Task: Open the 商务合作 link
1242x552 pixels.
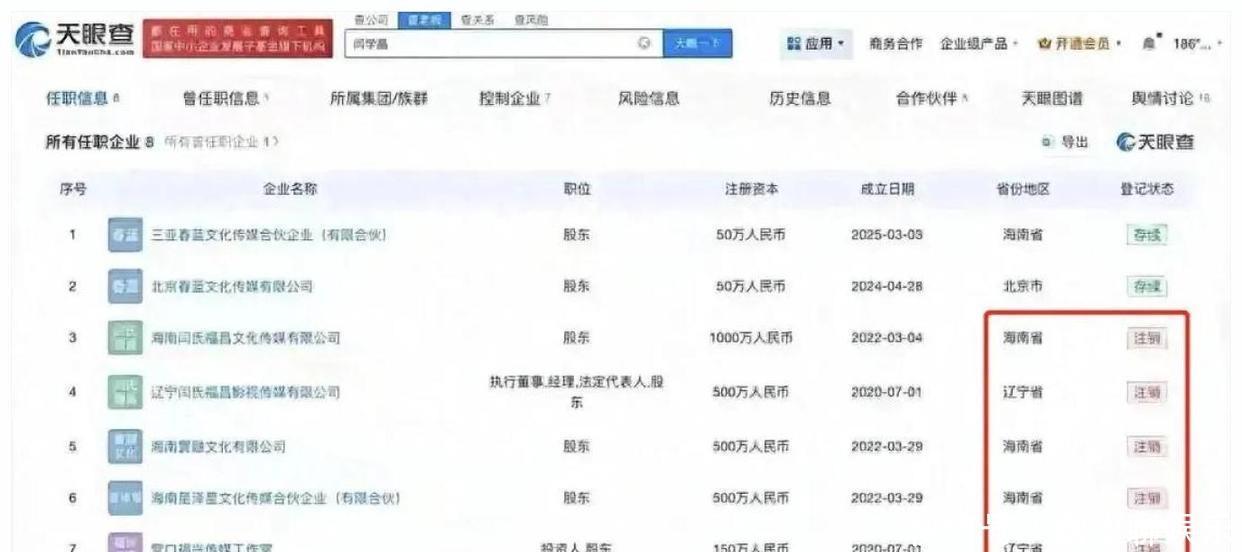Action: pyautogui.click(x=896, y=44)
